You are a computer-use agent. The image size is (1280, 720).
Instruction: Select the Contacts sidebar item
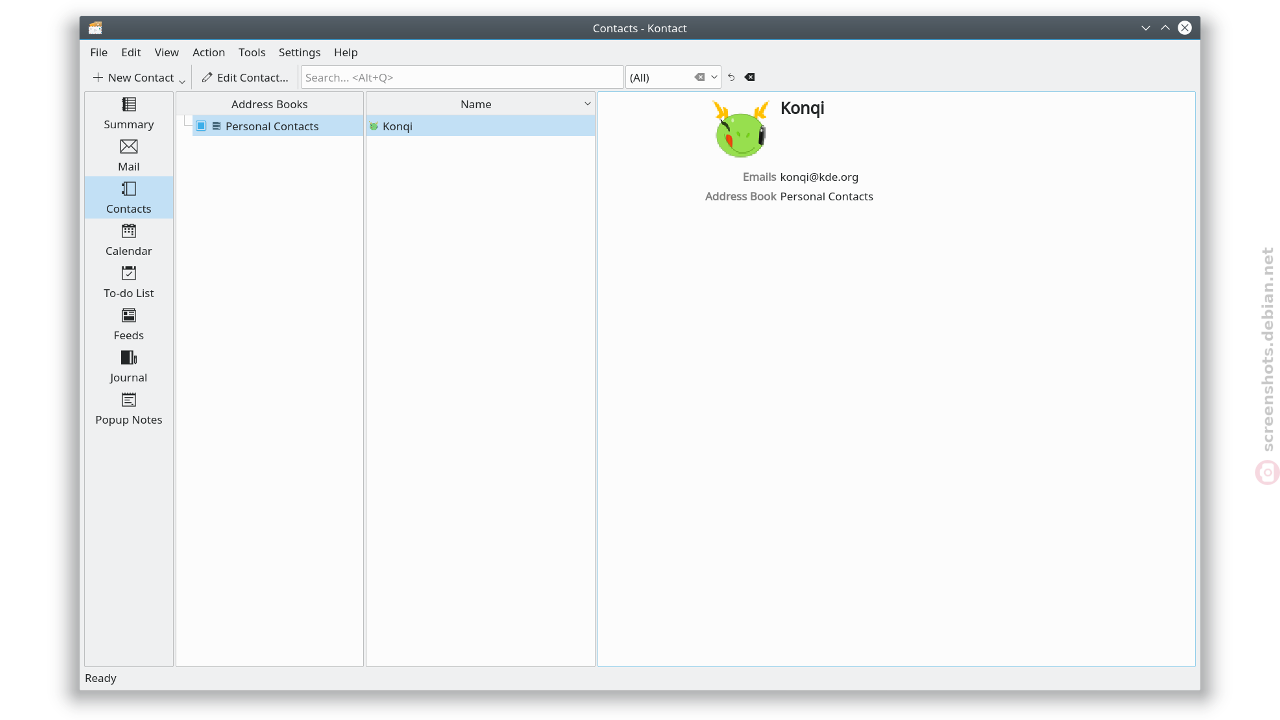[129, 197]
